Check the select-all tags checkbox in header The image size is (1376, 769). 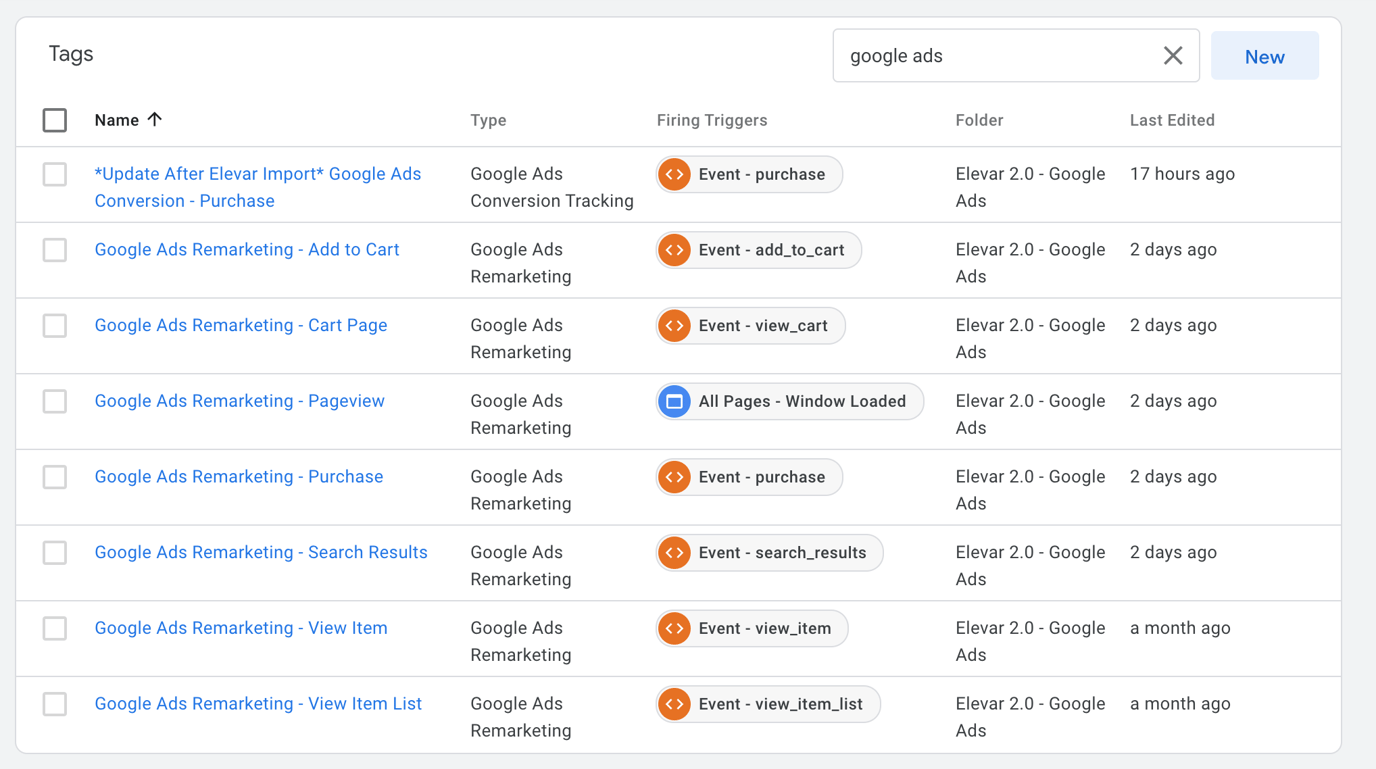click(x=55, y=120)
